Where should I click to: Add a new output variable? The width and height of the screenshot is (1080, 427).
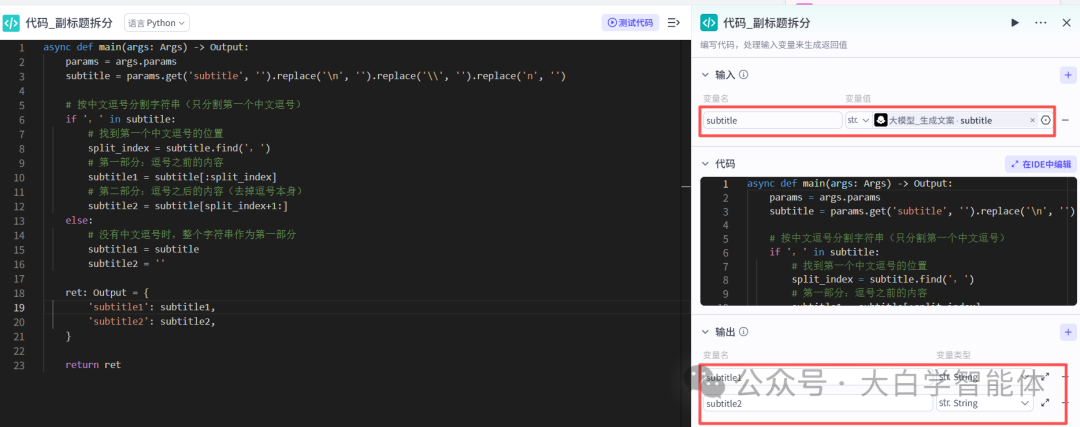pos(1067,332)
